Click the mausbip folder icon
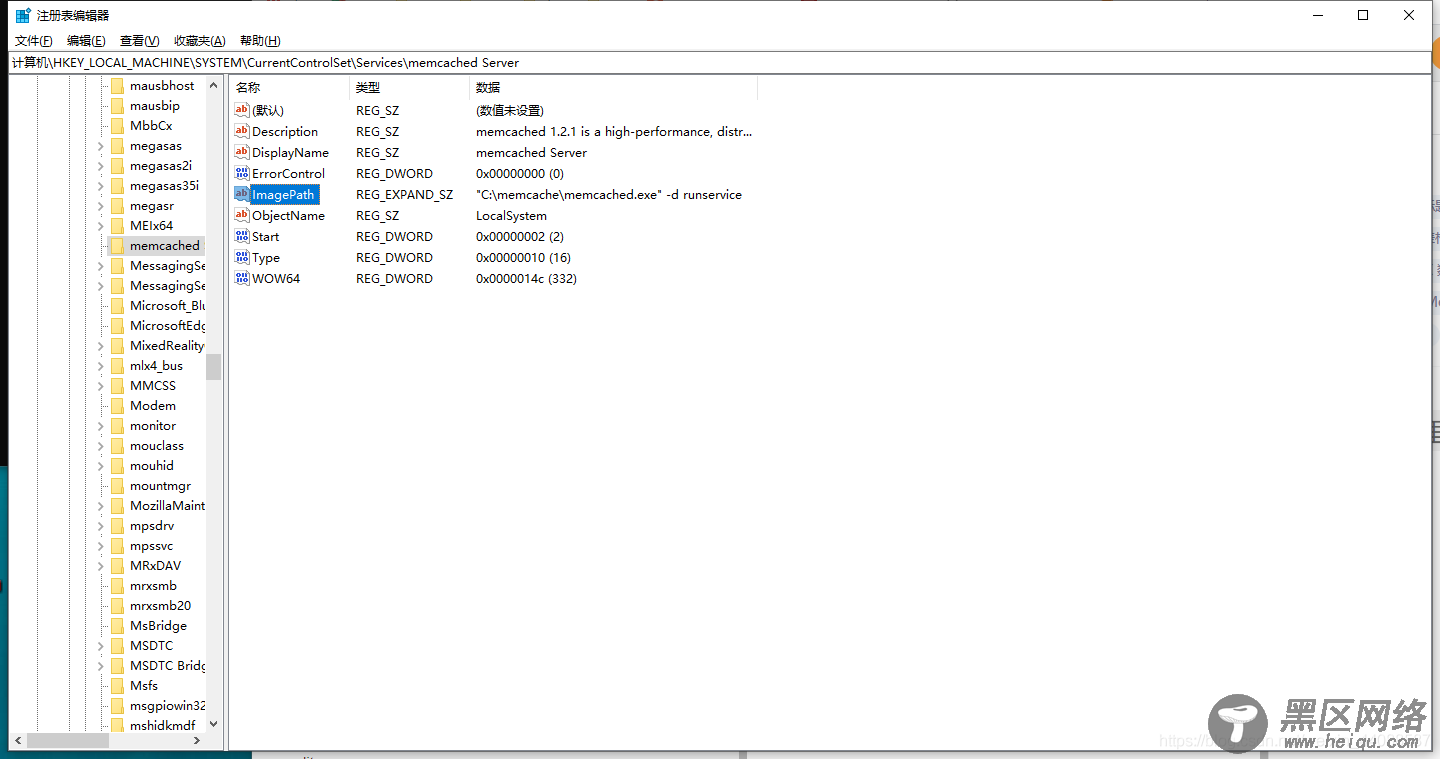This screenshot has height=759, width=1440. click(x=117, y=106)
